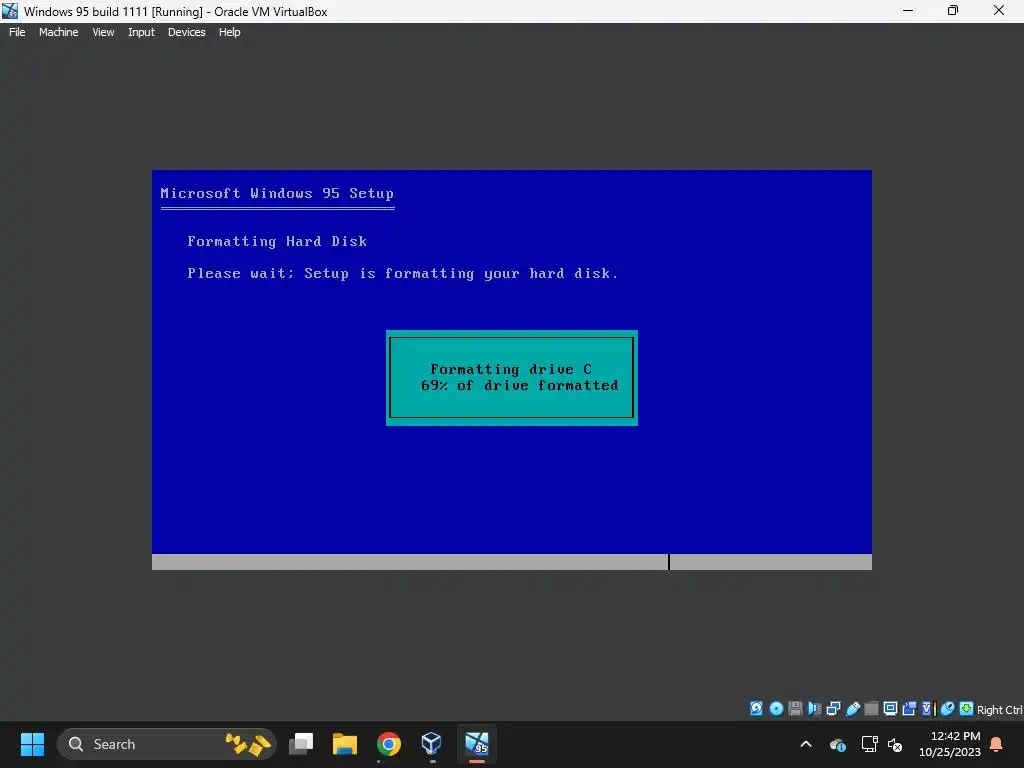Click the hard disk activity status icon
This screenshot has width=1024, height=768.
tap(756, 709)
